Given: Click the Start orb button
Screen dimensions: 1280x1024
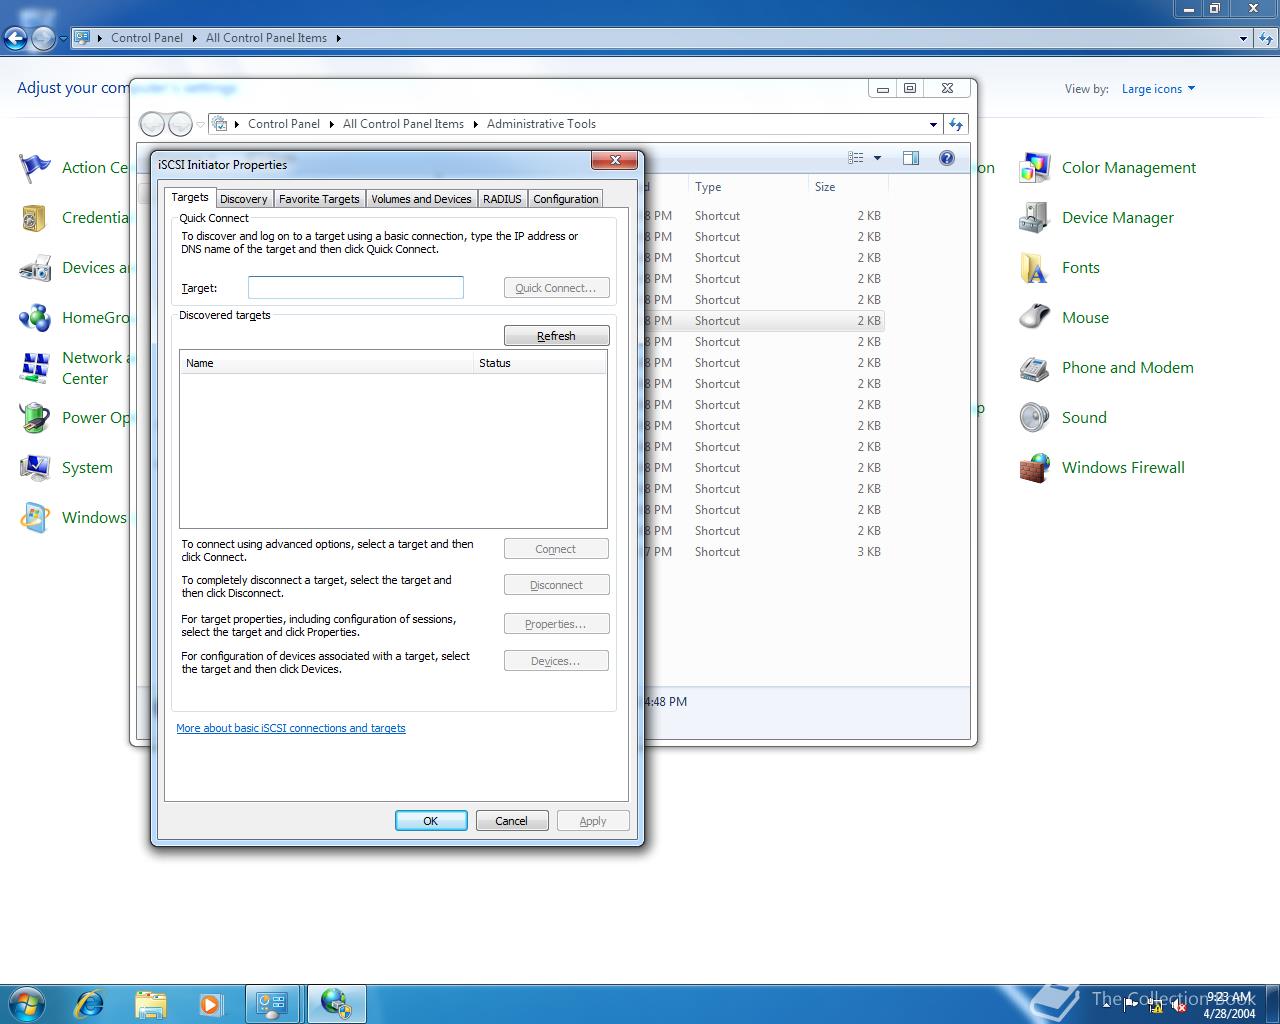Looking at the screenshot, I should [27, 1004].
